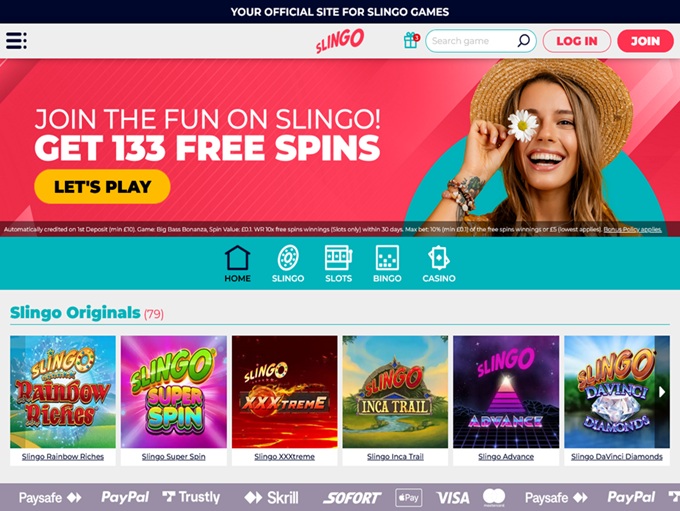Image resolution: width=680 pixels, height=511 pixels.
Task: Click the JOIN button
Action: [645, 41]
